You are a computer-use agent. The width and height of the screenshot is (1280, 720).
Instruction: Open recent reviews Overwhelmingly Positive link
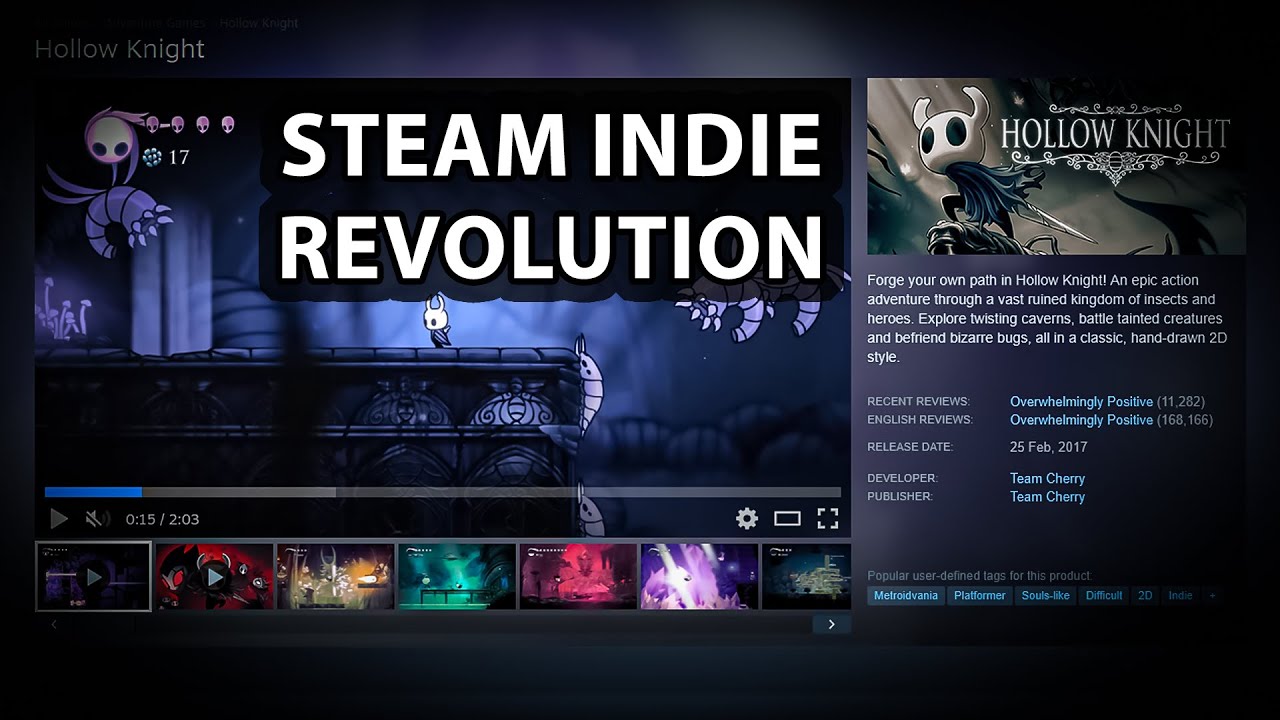(1081, 402)
